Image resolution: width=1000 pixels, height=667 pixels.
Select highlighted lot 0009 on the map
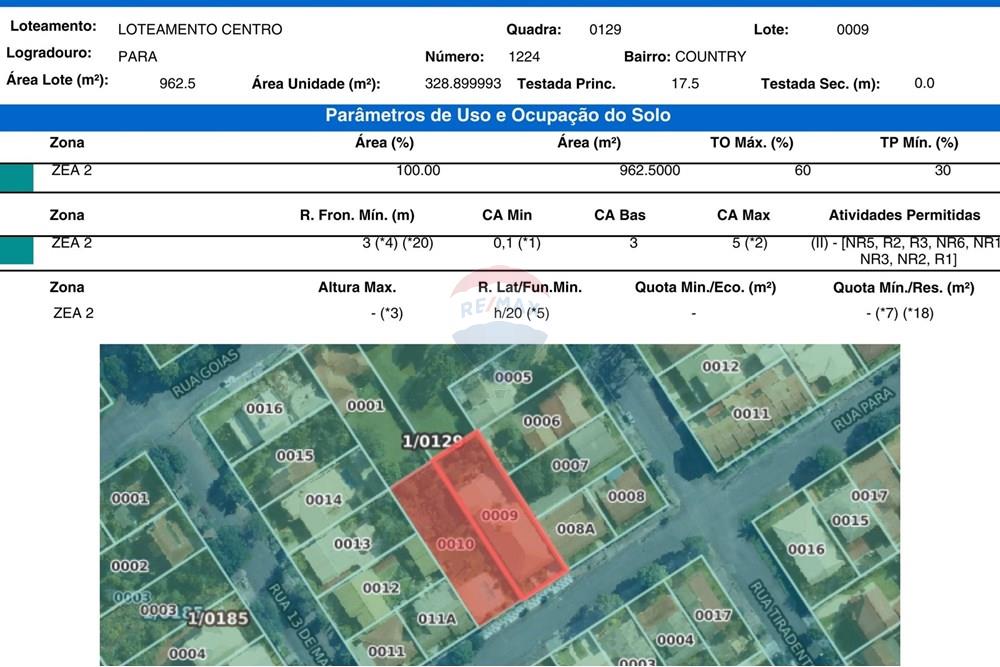[x=499, y=515]
